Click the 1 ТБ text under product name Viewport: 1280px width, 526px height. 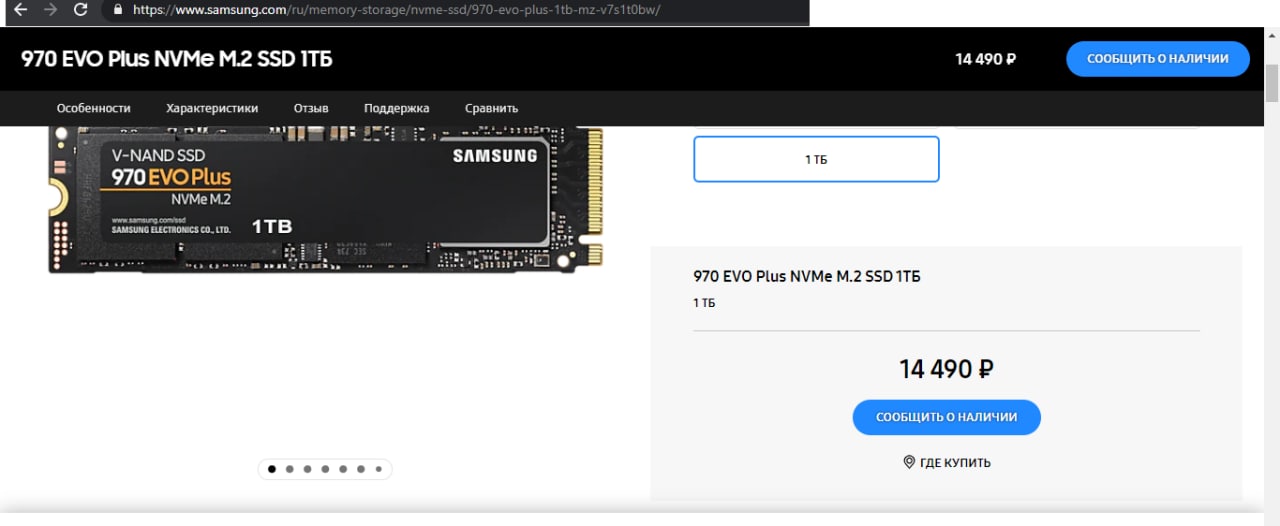point(704,303)
